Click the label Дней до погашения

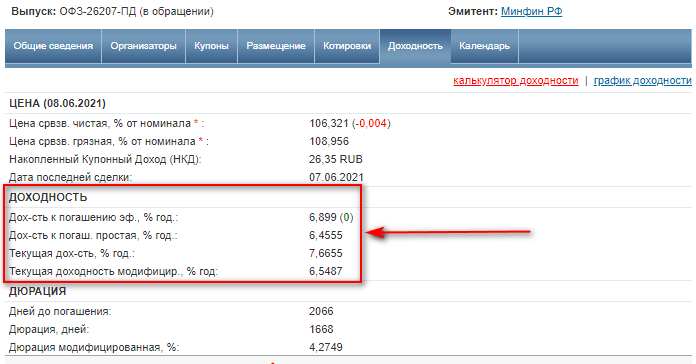[x=60, y=311]
